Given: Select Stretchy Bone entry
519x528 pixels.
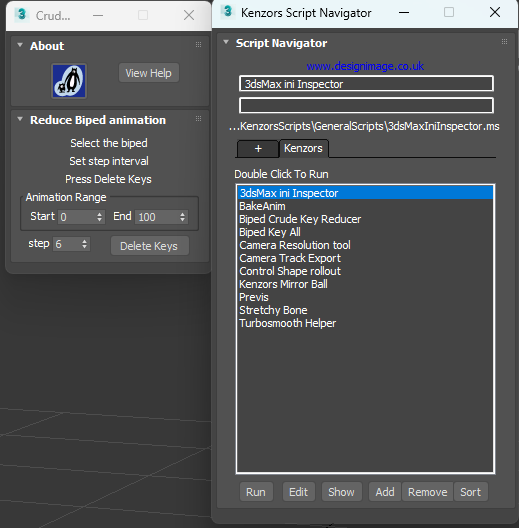Looking at the screenshot, I should (365, 310).
